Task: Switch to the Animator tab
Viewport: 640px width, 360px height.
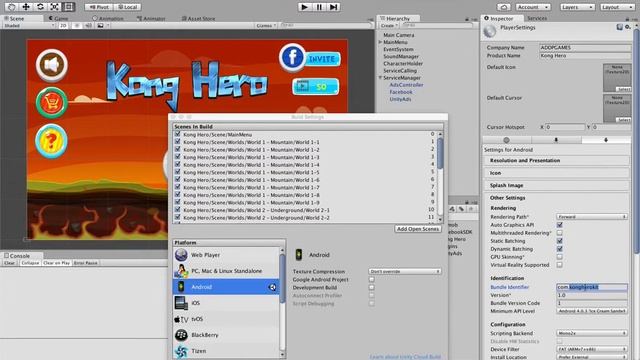Action: point(151,18)
